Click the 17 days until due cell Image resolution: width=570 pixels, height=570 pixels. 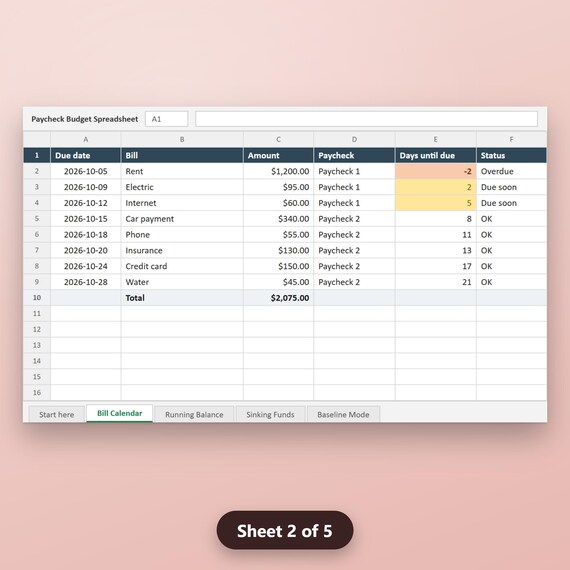(435, 266)
